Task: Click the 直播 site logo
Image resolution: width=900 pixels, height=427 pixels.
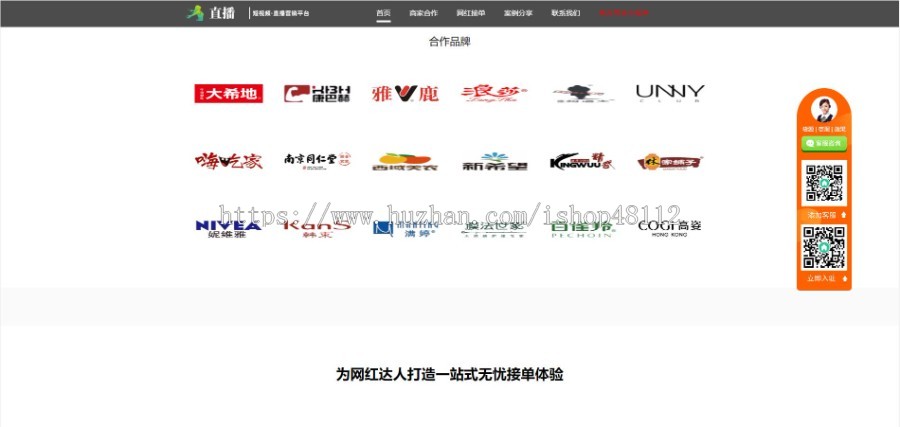Action: 211,13
